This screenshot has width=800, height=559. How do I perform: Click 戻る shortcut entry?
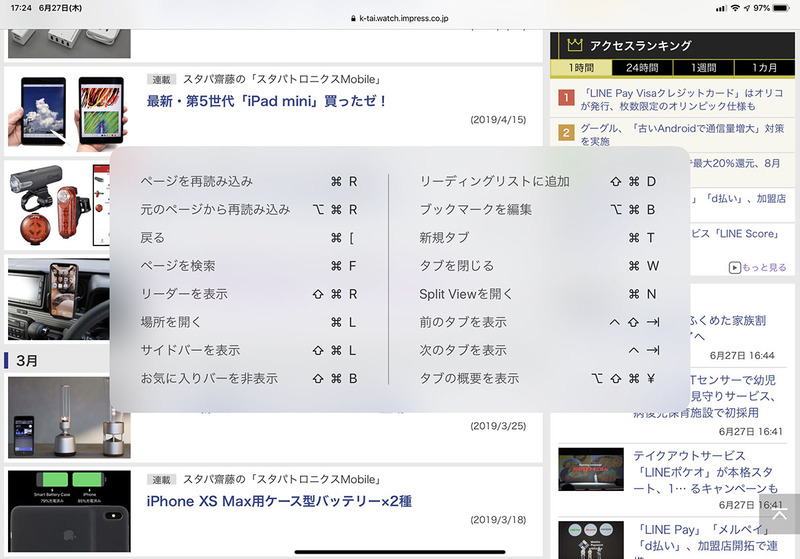[249, 238]
